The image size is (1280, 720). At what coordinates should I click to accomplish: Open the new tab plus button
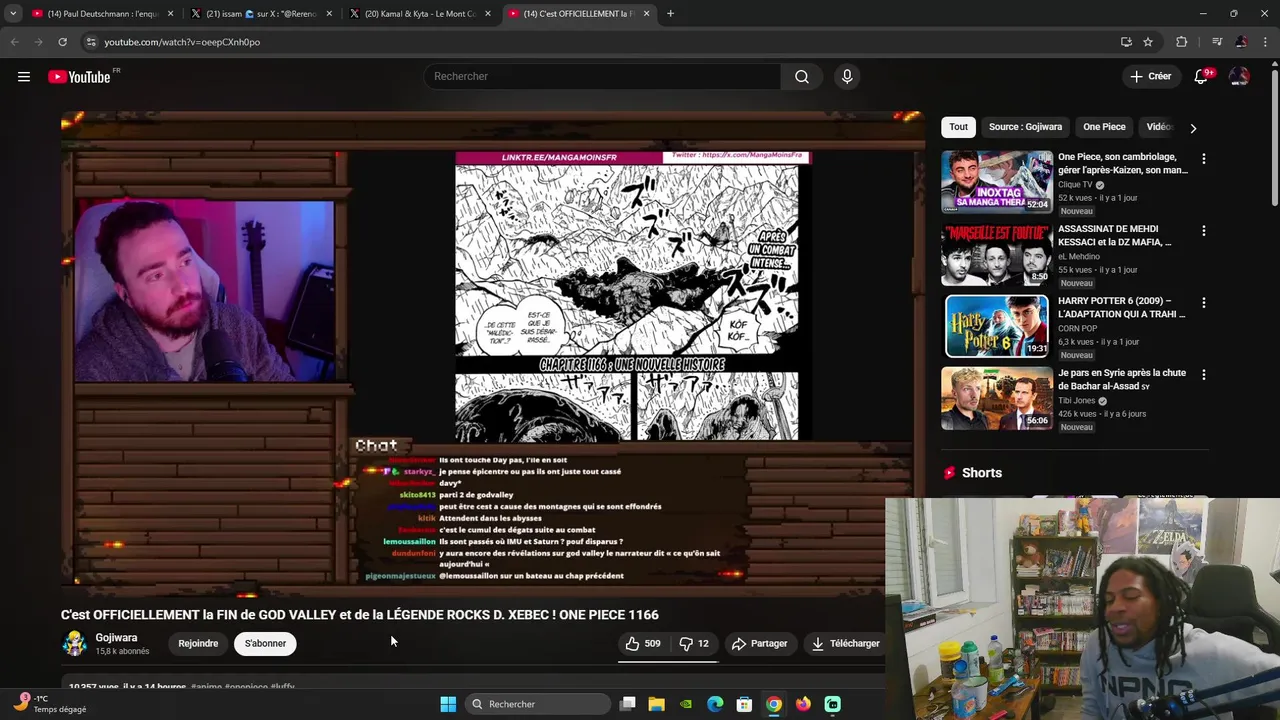pyautogui.click(x=670, y=14)
